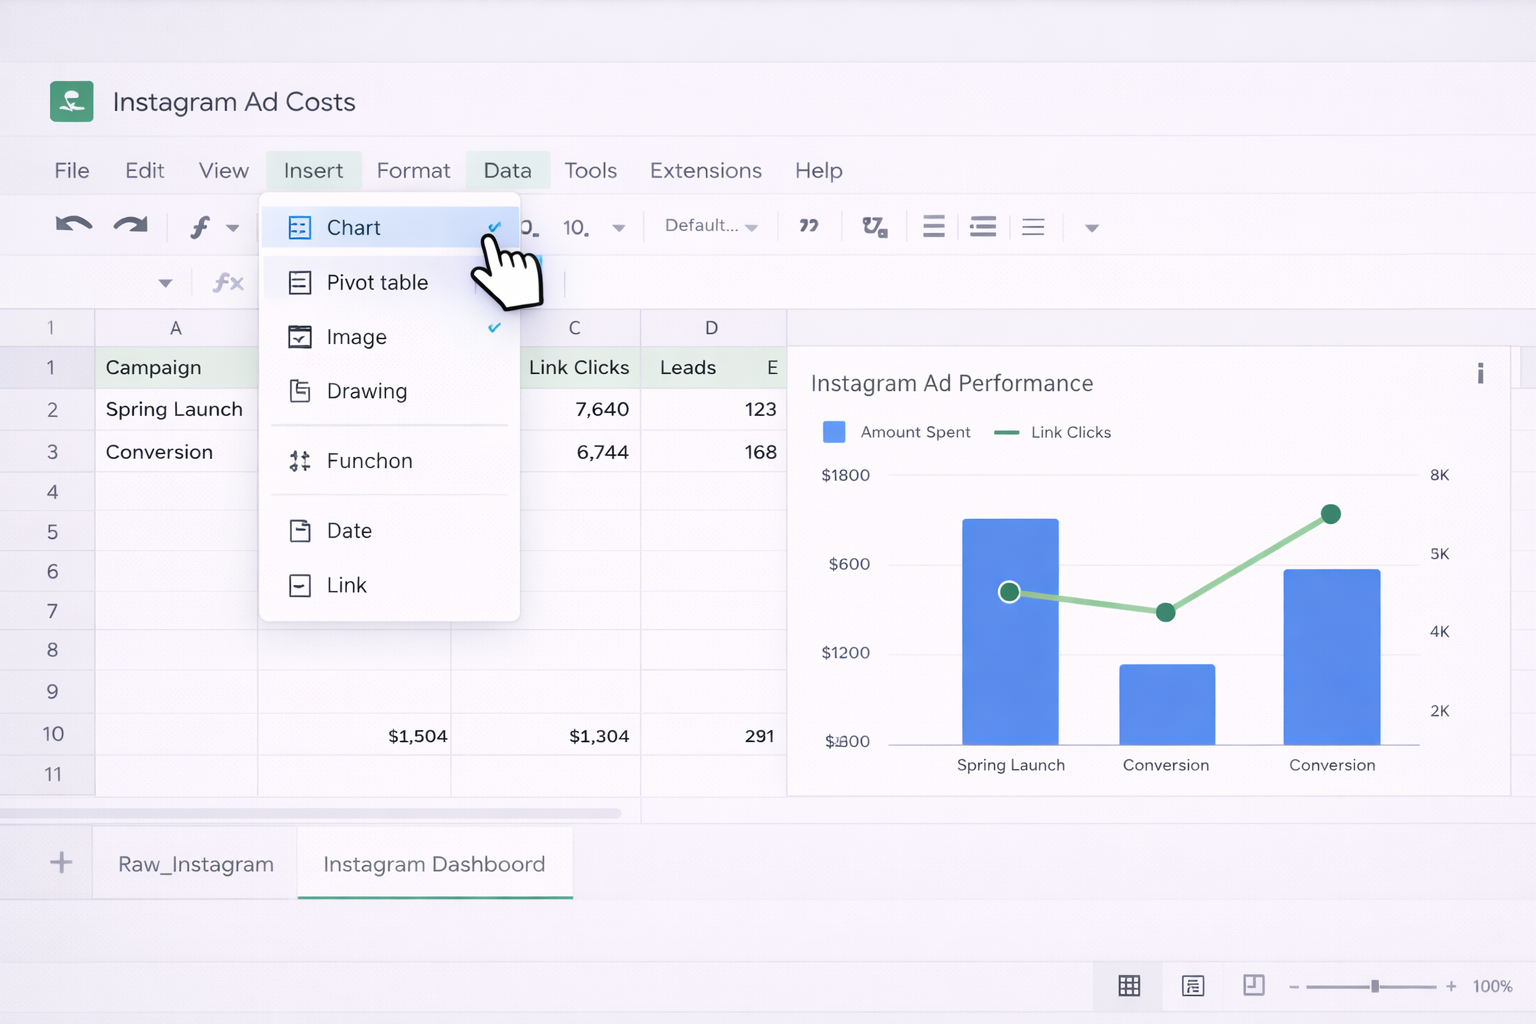Click the fx formula icon
Viewport: 1536px width, 1024px height.
(228, 283)
